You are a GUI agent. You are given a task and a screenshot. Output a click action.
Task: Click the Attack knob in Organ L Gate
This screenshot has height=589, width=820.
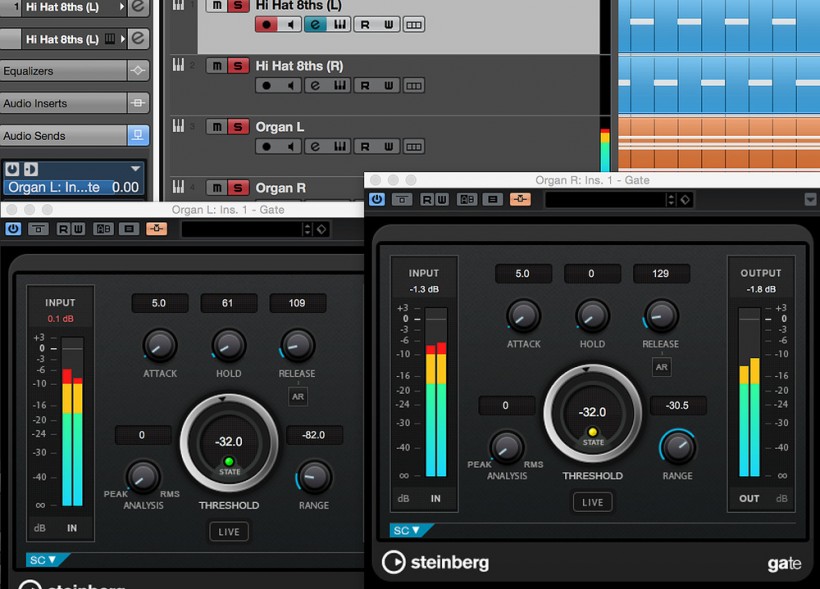160,346
